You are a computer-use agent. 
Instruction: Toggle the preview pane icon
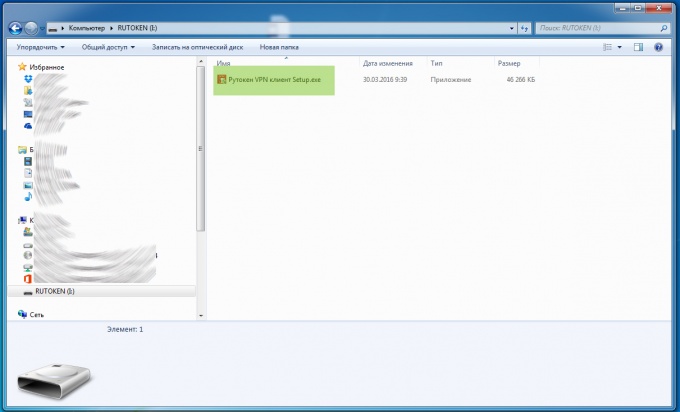(638, 47)
